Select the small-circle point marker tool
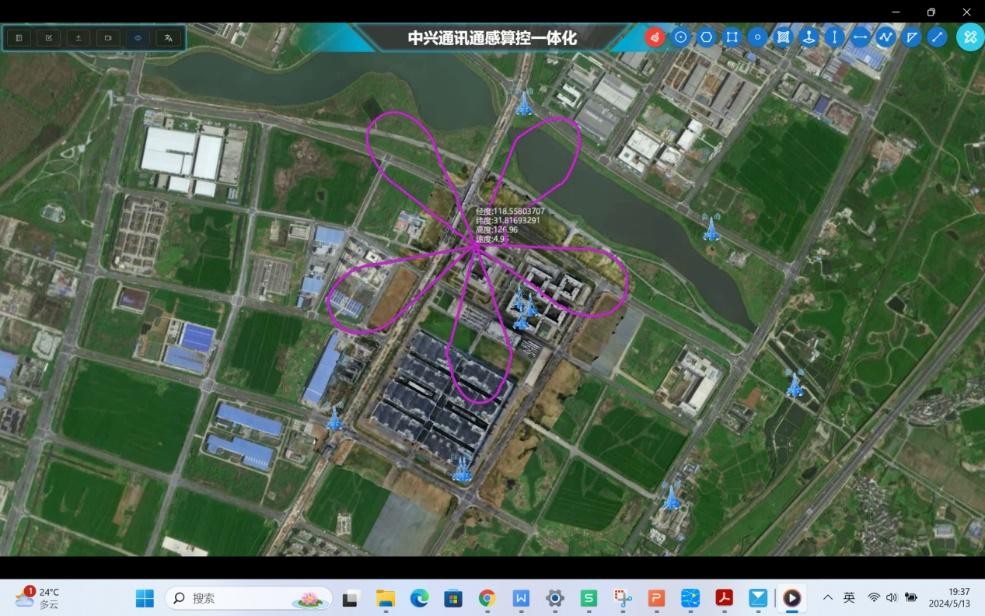 (758, 37)
